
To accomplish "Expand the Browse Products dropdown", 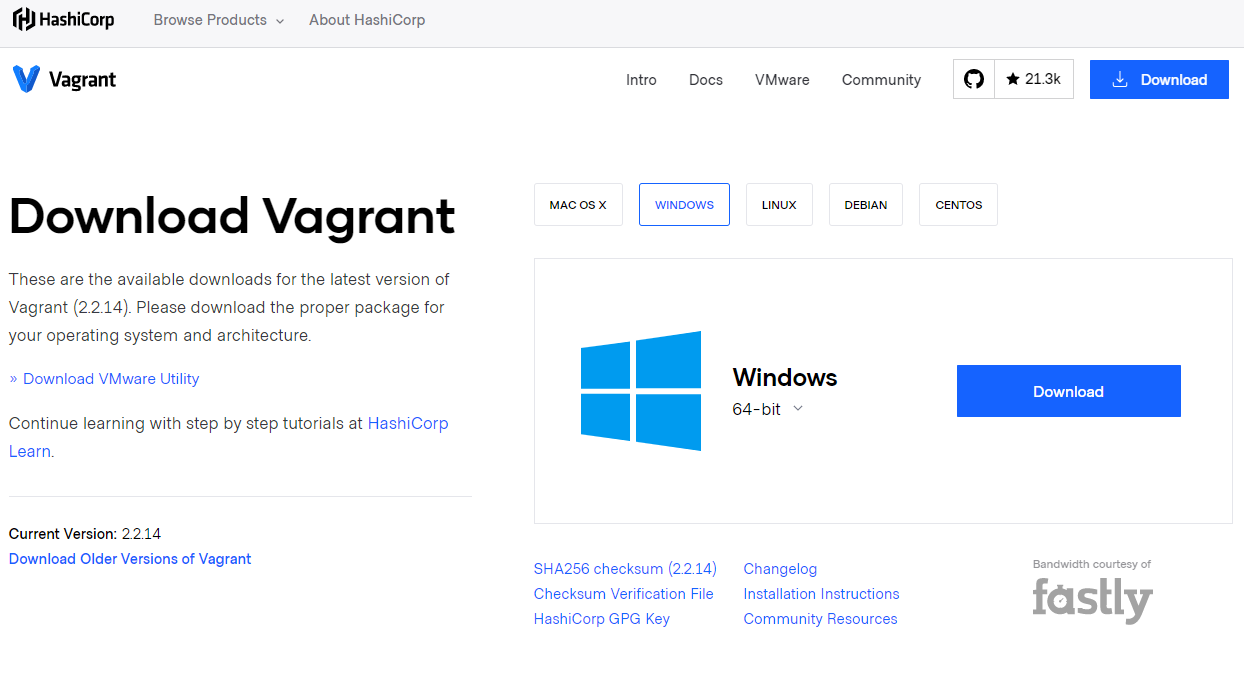I will (218, 20).
